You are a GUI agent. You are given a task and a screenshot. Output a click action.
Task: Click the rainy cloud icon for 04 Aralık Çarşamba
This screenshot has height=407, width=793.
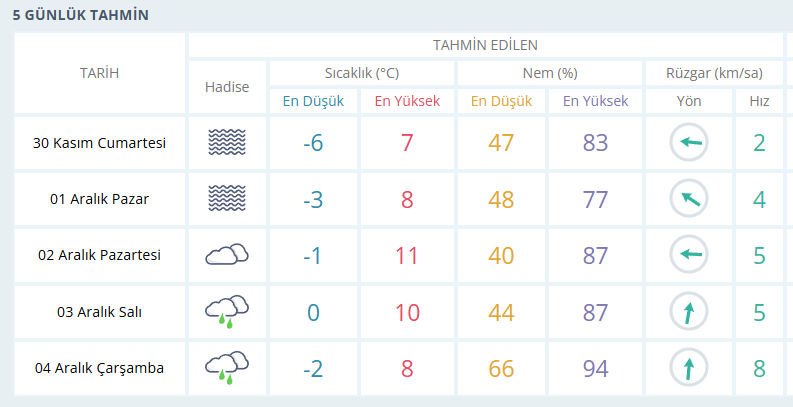226,367
